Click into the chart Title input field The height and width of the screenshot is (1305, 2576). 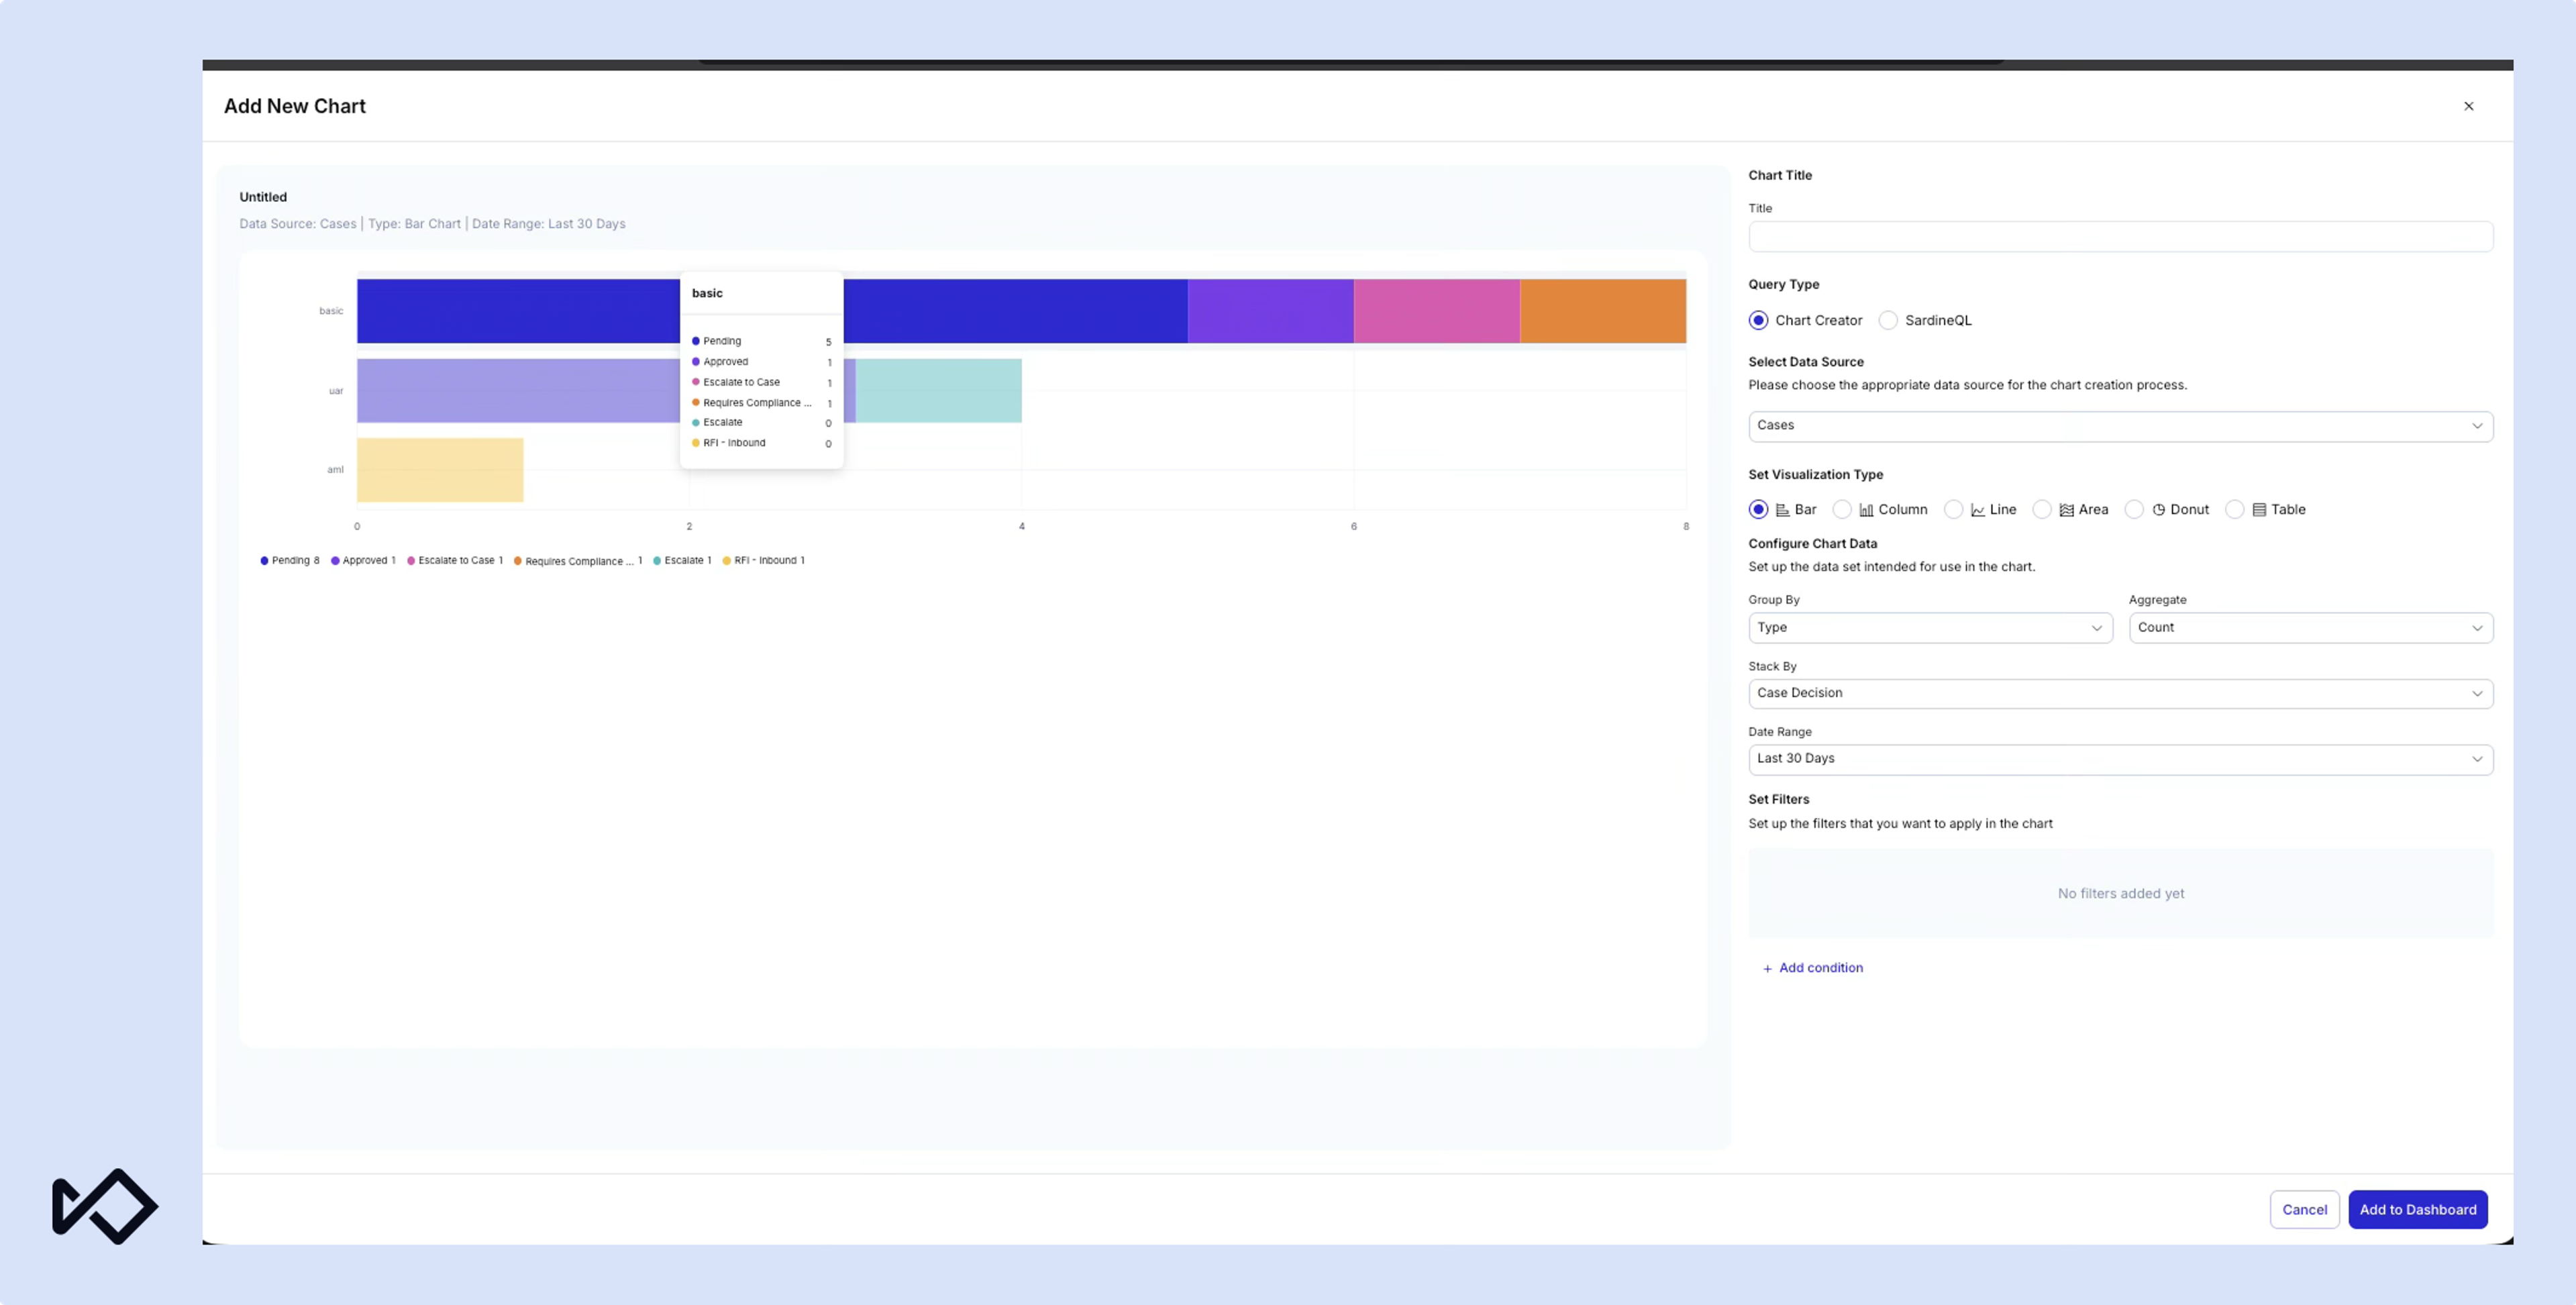[2120, 237]
